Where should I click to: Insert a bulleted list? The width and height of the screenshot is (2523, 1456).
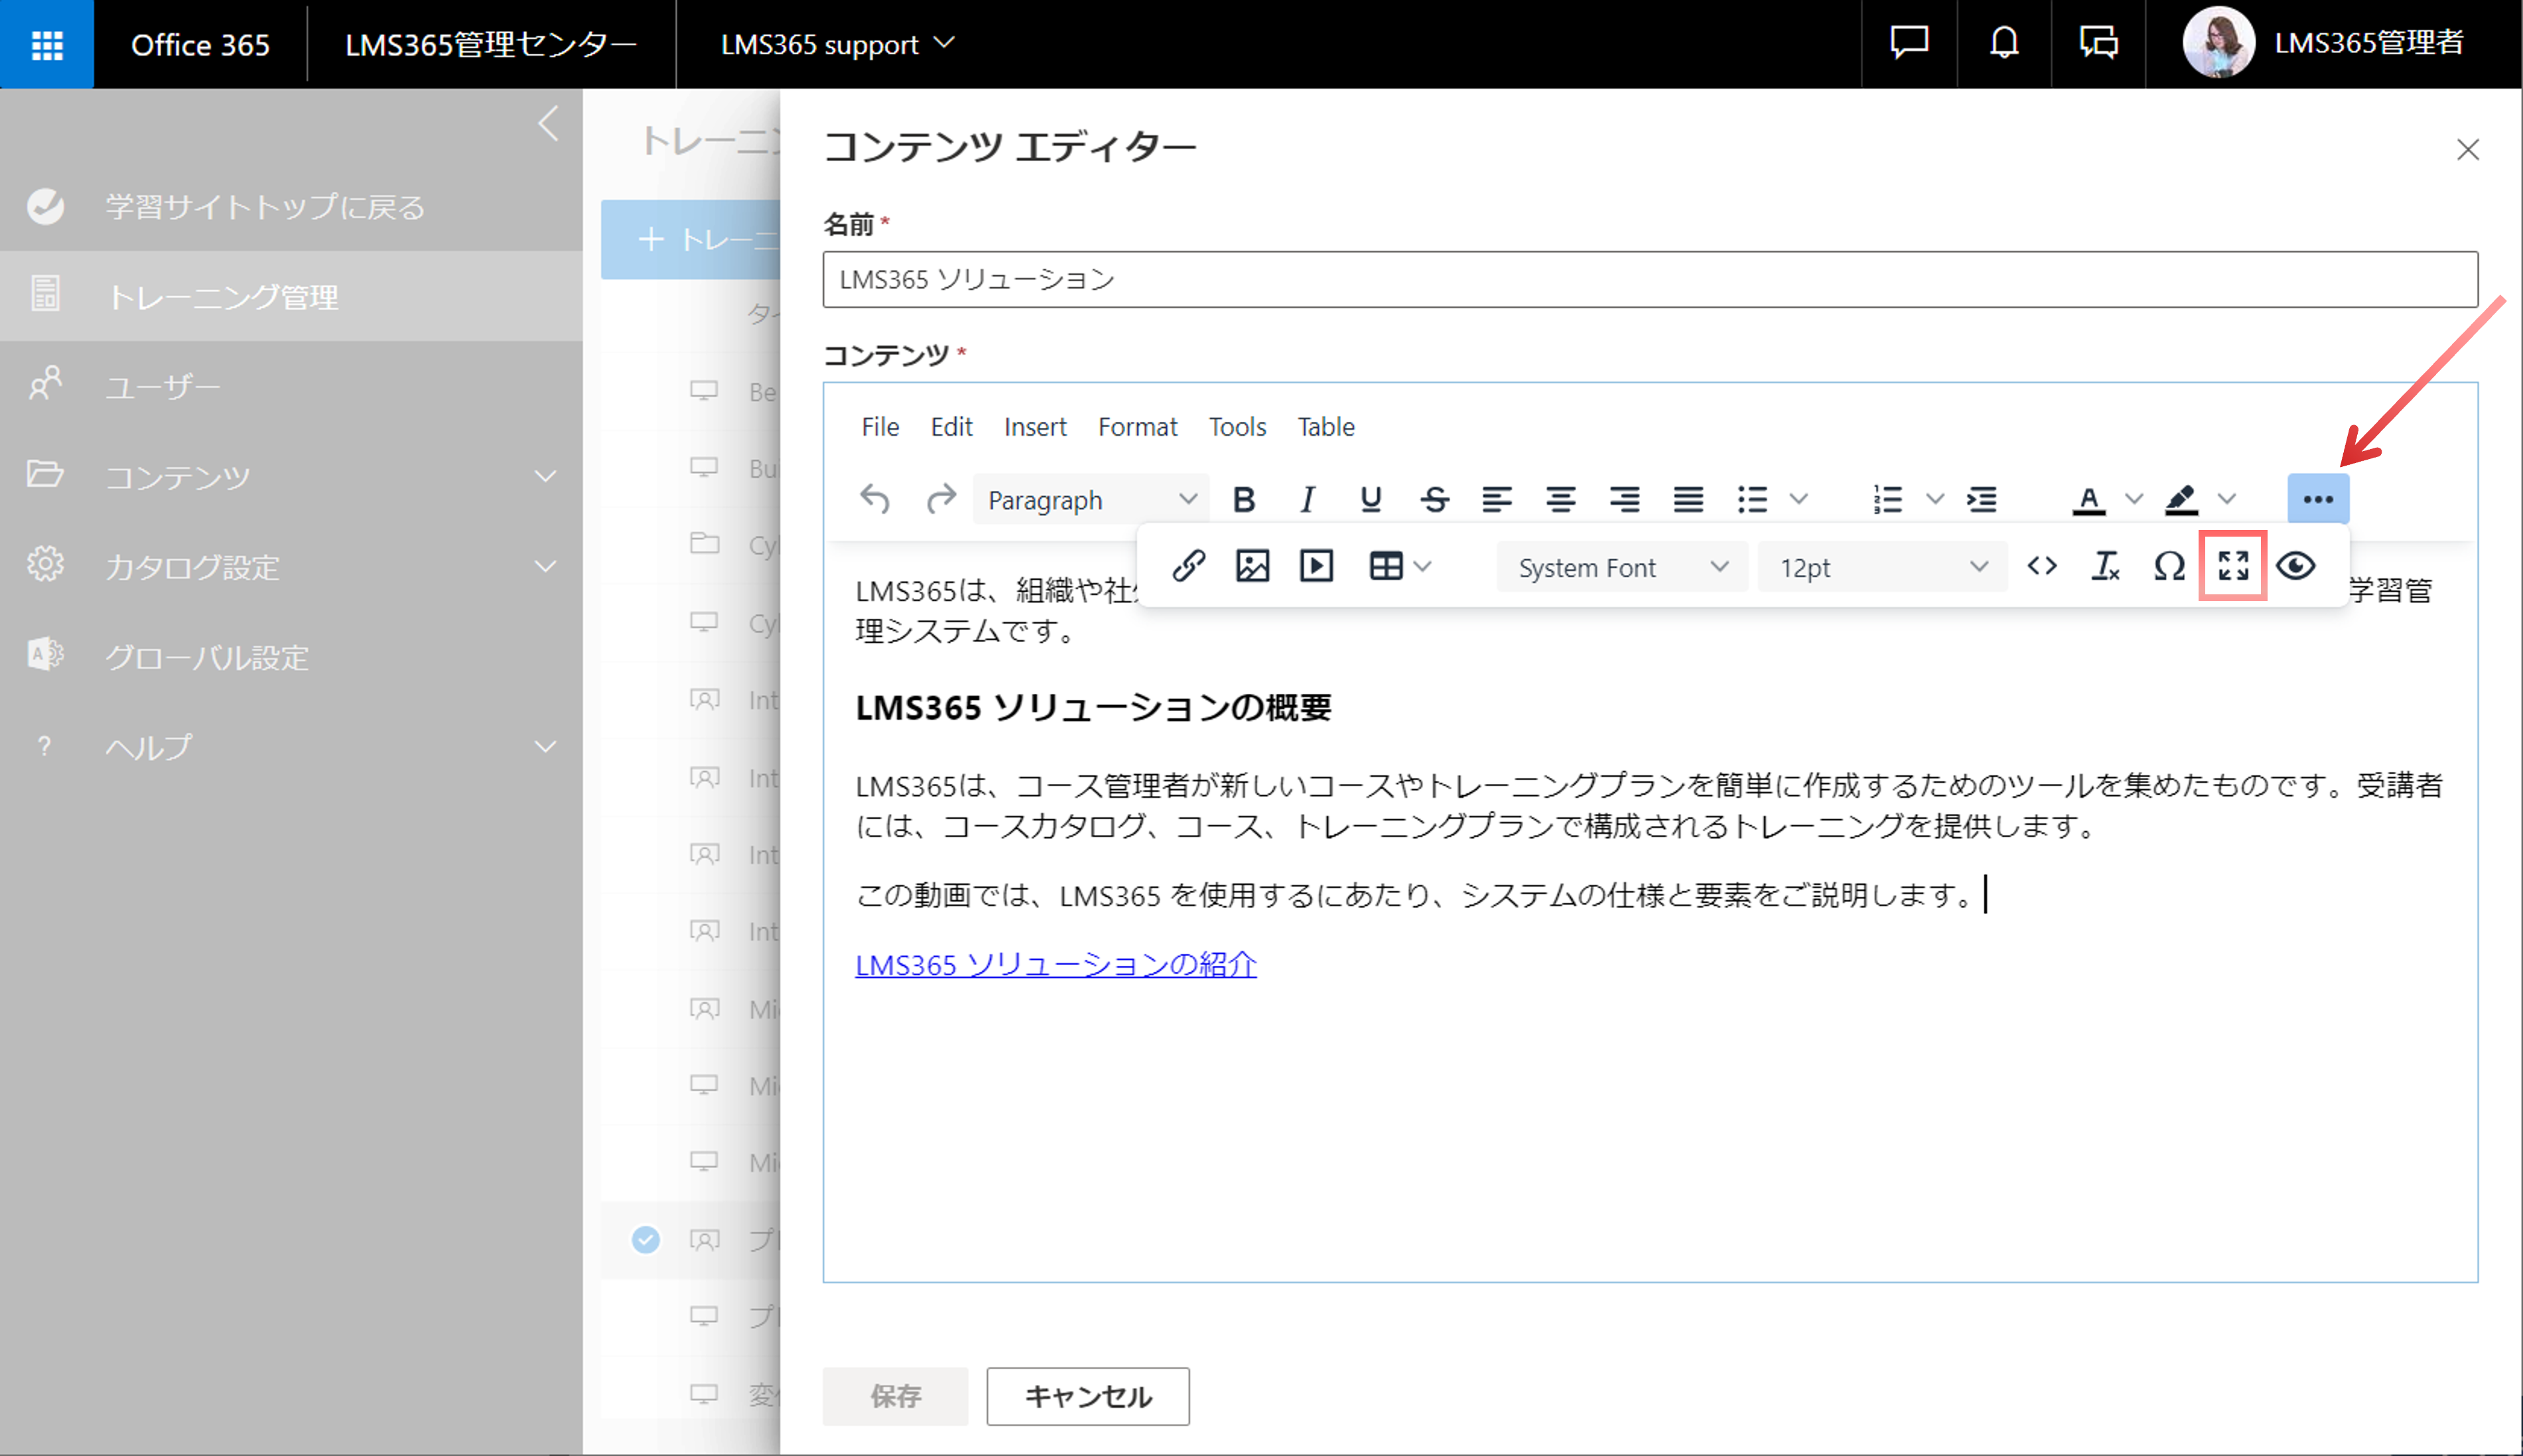(x=1753, y=499)
